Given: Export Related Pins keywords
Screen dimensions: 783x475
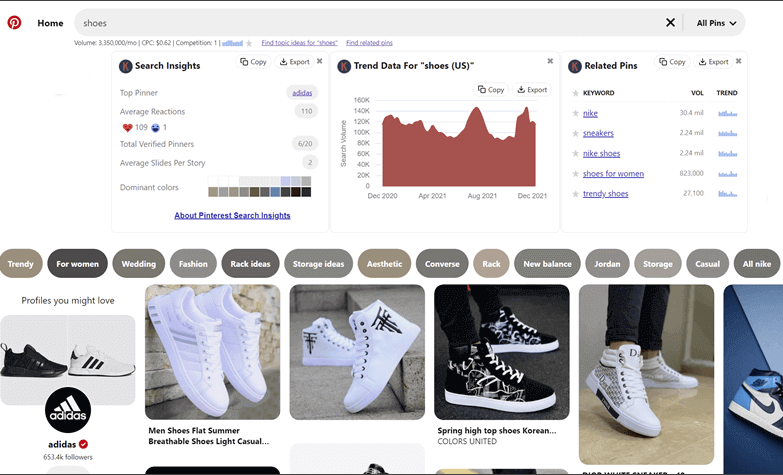Looking at the screenshot, I should coord(713,62).
